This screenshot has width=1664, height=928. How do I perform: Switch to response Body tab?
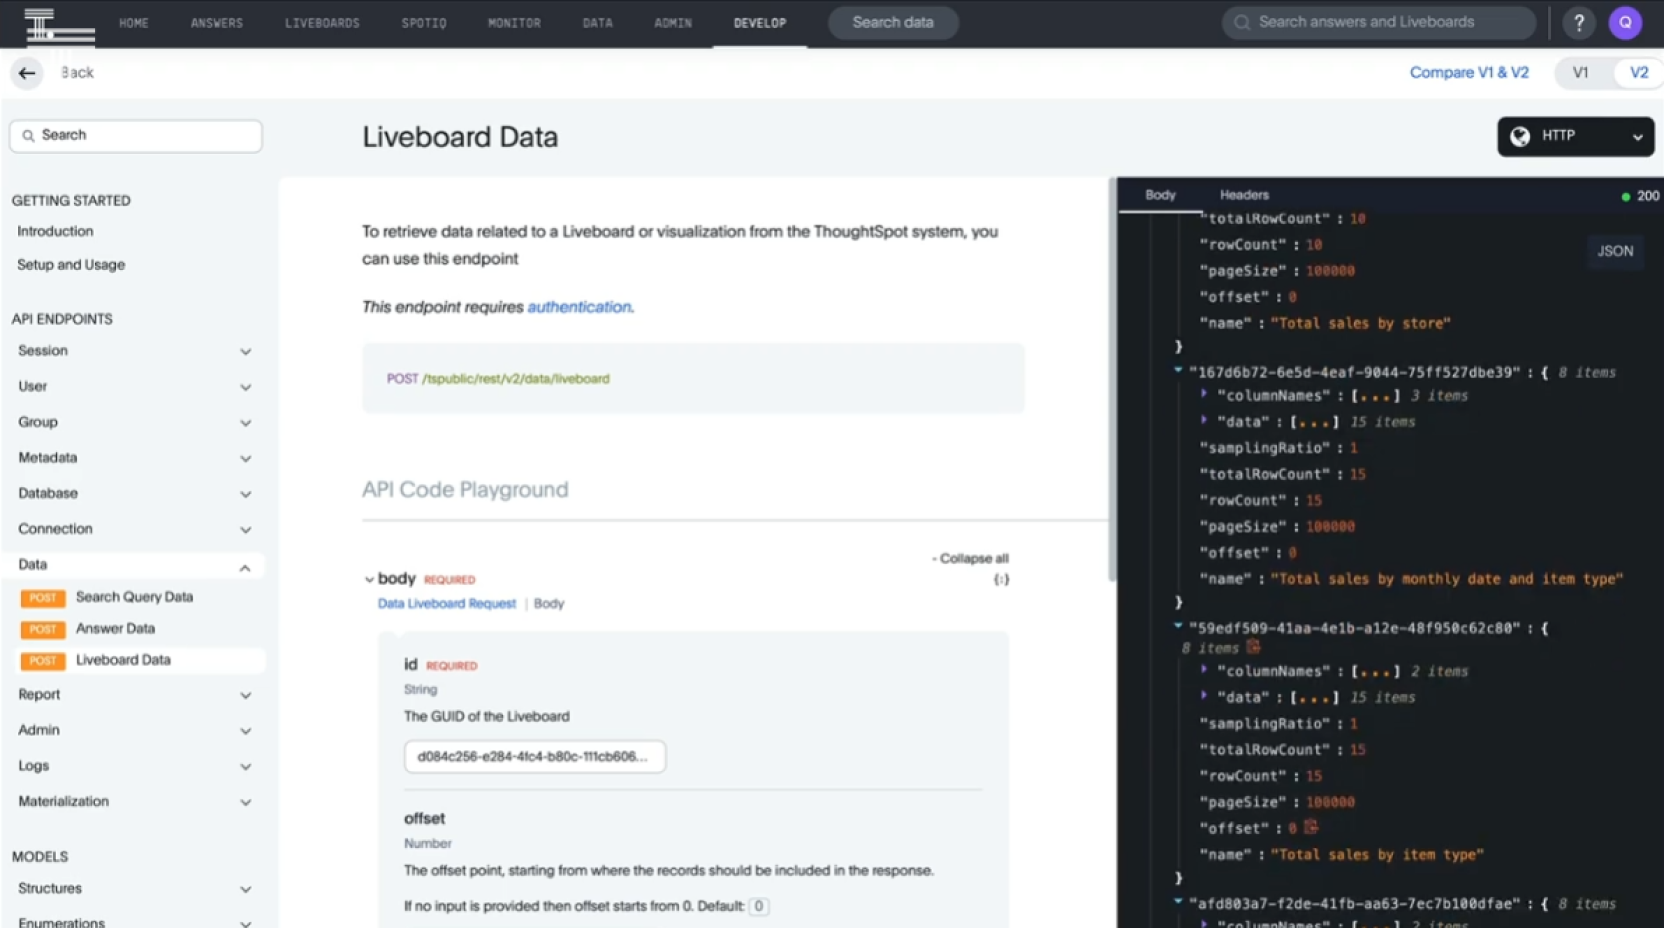tap(1160, 195)
